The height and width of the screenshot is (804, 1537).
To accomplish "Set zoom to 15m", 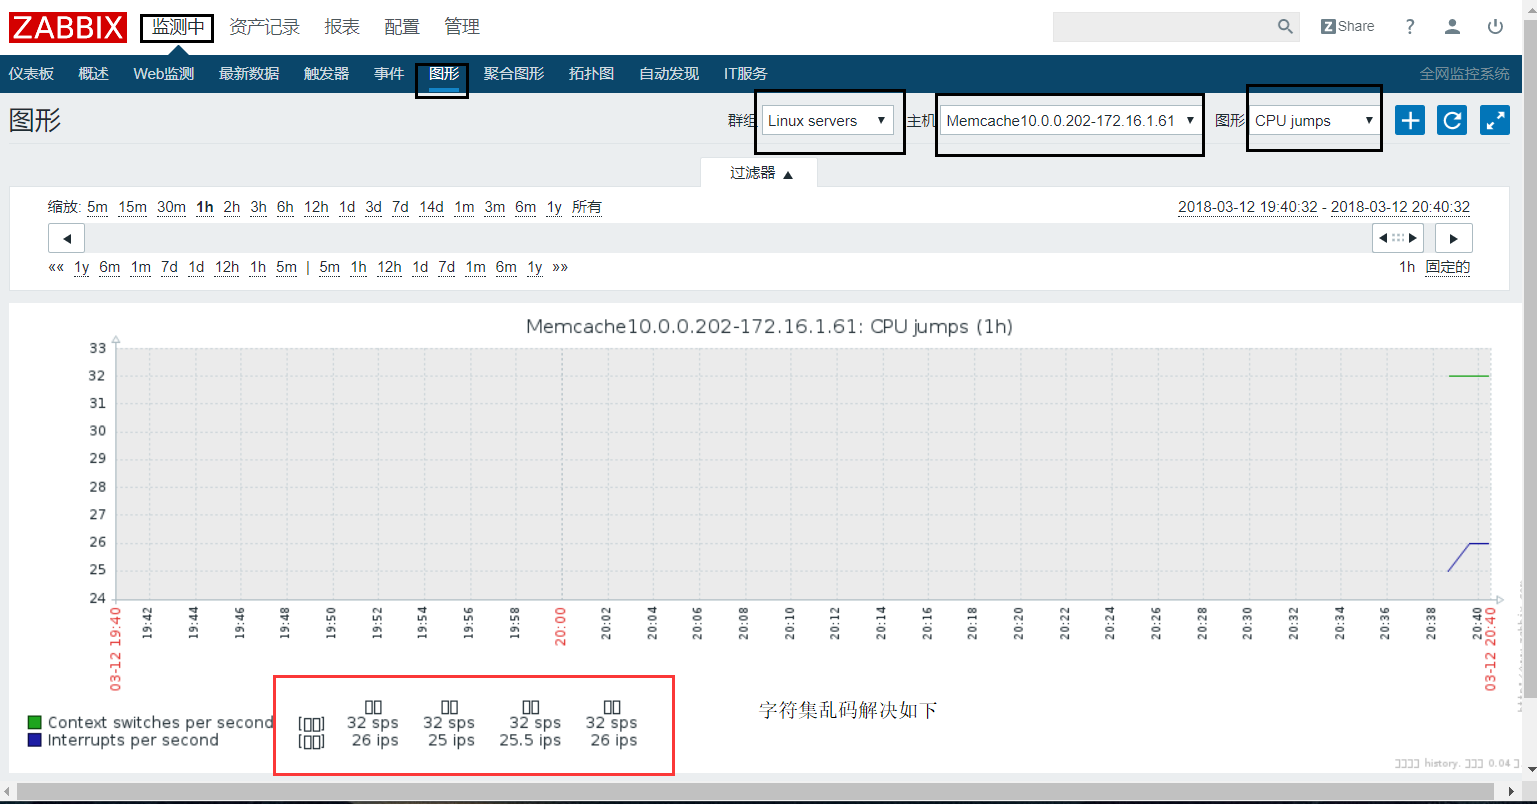I will [x=132, y=207].
